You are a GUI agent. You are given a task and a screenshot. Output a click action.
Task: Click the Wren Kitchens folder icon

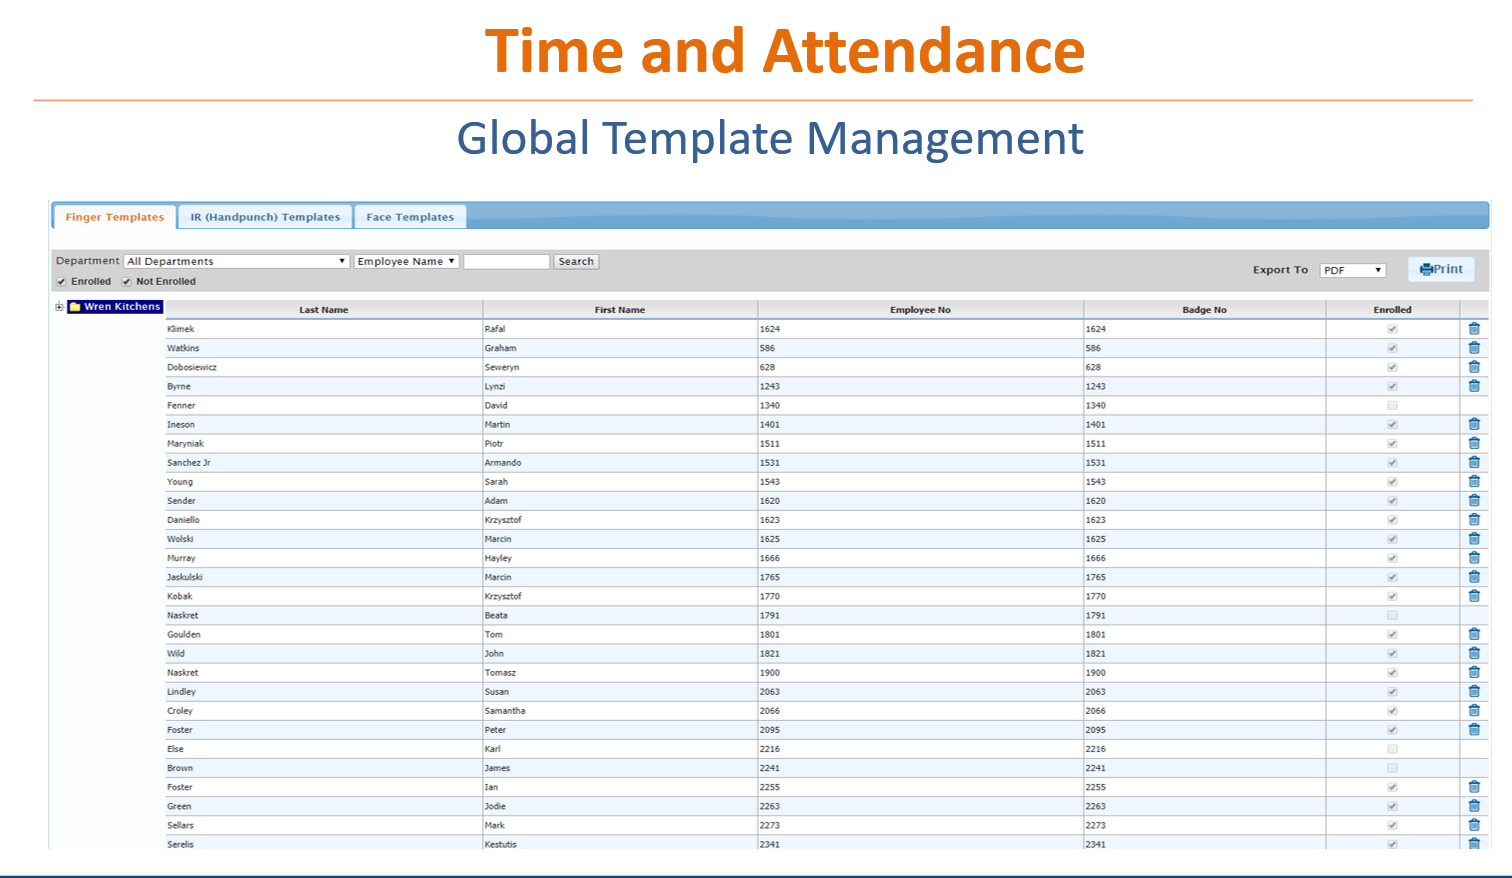coord(75,307)
